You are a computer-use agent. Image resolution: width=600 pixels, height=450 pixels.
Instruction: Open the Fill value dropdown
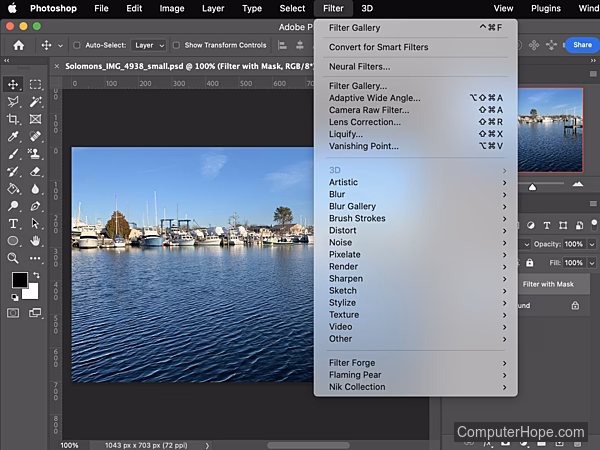click(592, 263)
